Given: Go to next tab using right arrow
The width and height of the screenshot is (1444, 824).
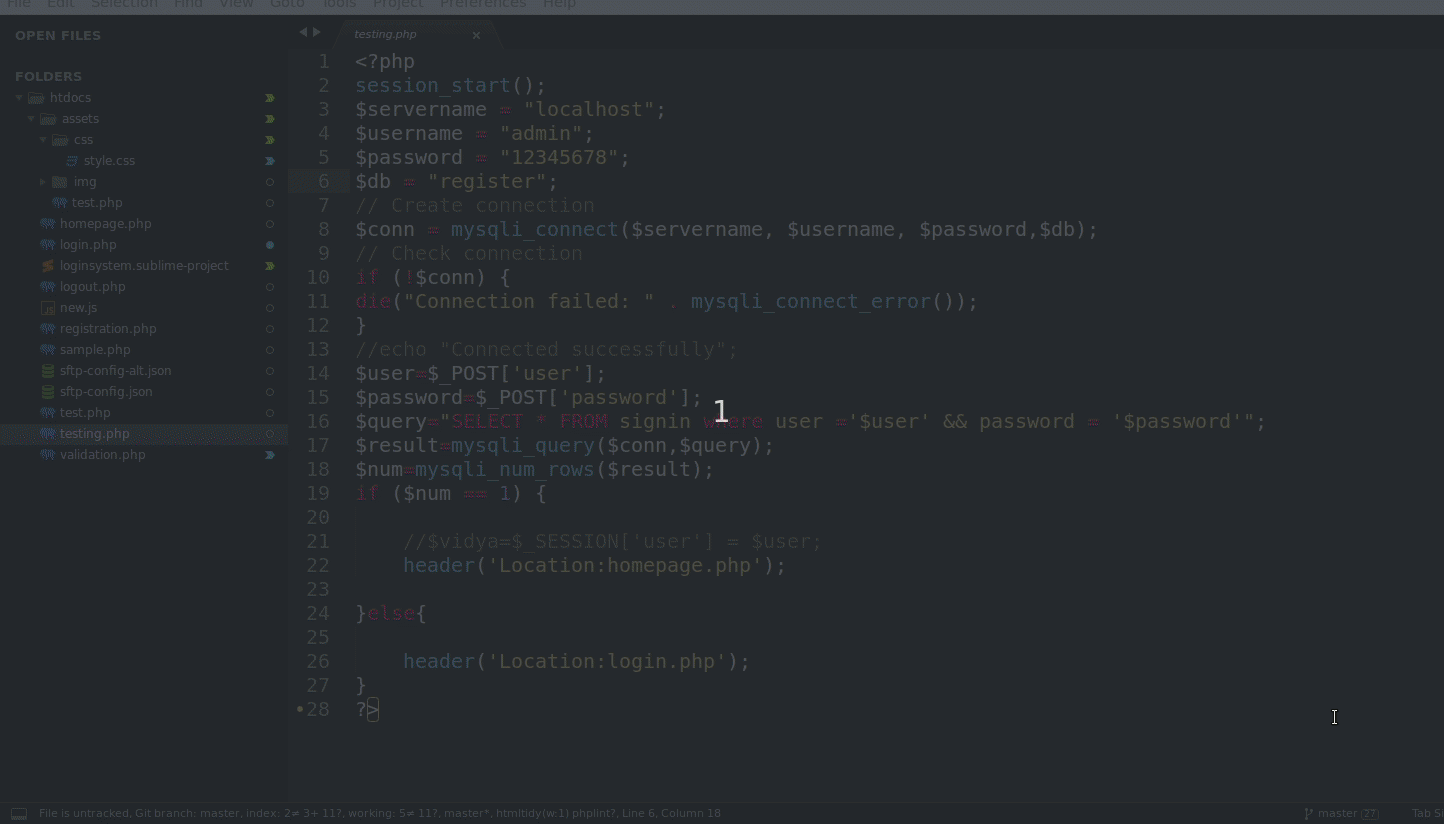Looking at the screenshot, I should 317,33.
